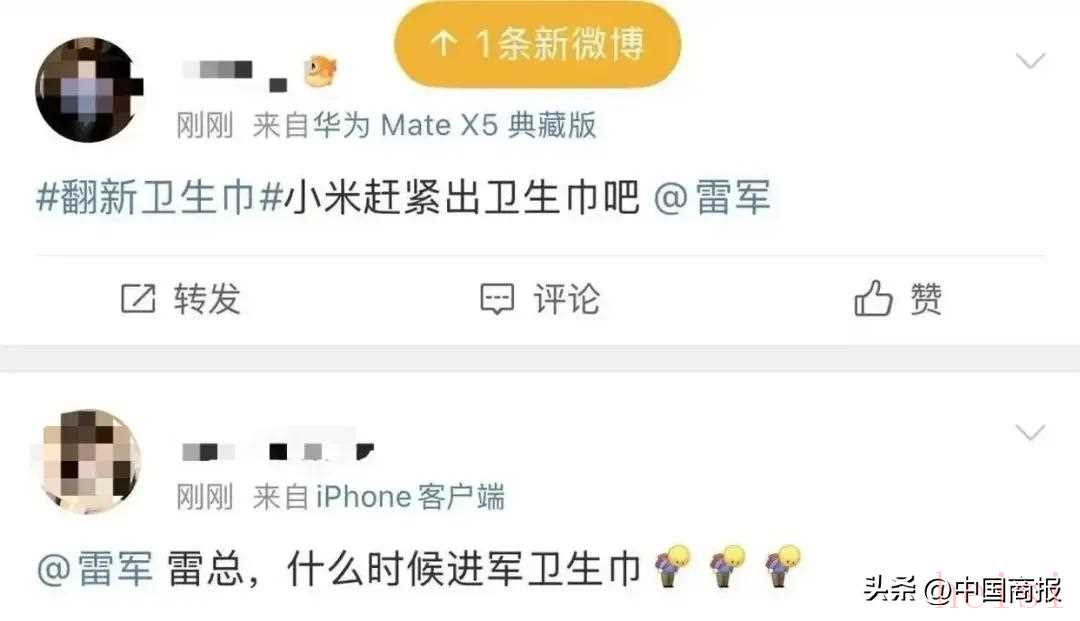The height and width of the screenshot is (621, 1080).
Task: Click the orange fish badge beside username
Action: click(320, 71)
